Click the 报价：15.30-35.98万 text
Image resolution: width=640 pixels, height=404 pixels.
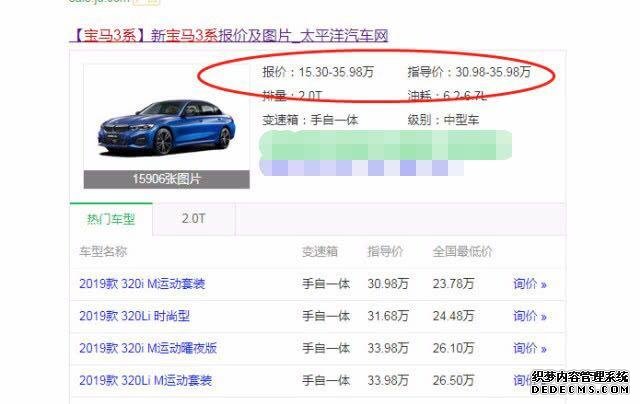tap(318, 72)
